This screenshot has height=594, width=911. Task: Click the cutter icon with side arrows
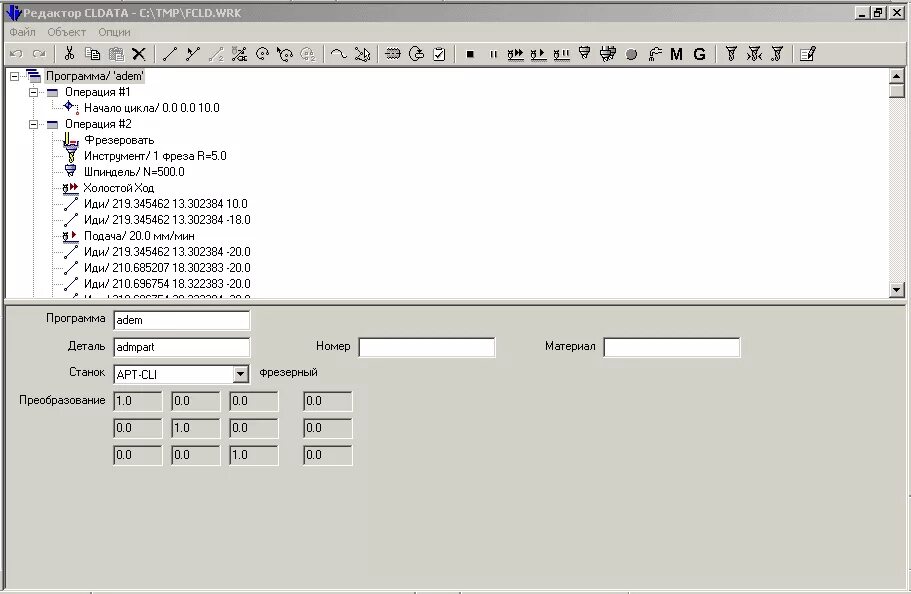[754, 54]
